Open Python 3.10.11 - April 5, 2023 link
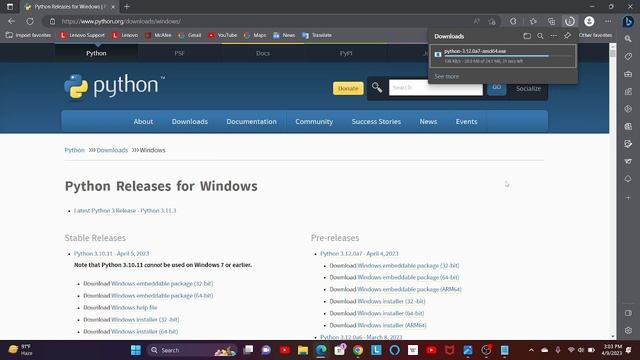The height and width of the screenshot is (360, 640). pos(111,253)
